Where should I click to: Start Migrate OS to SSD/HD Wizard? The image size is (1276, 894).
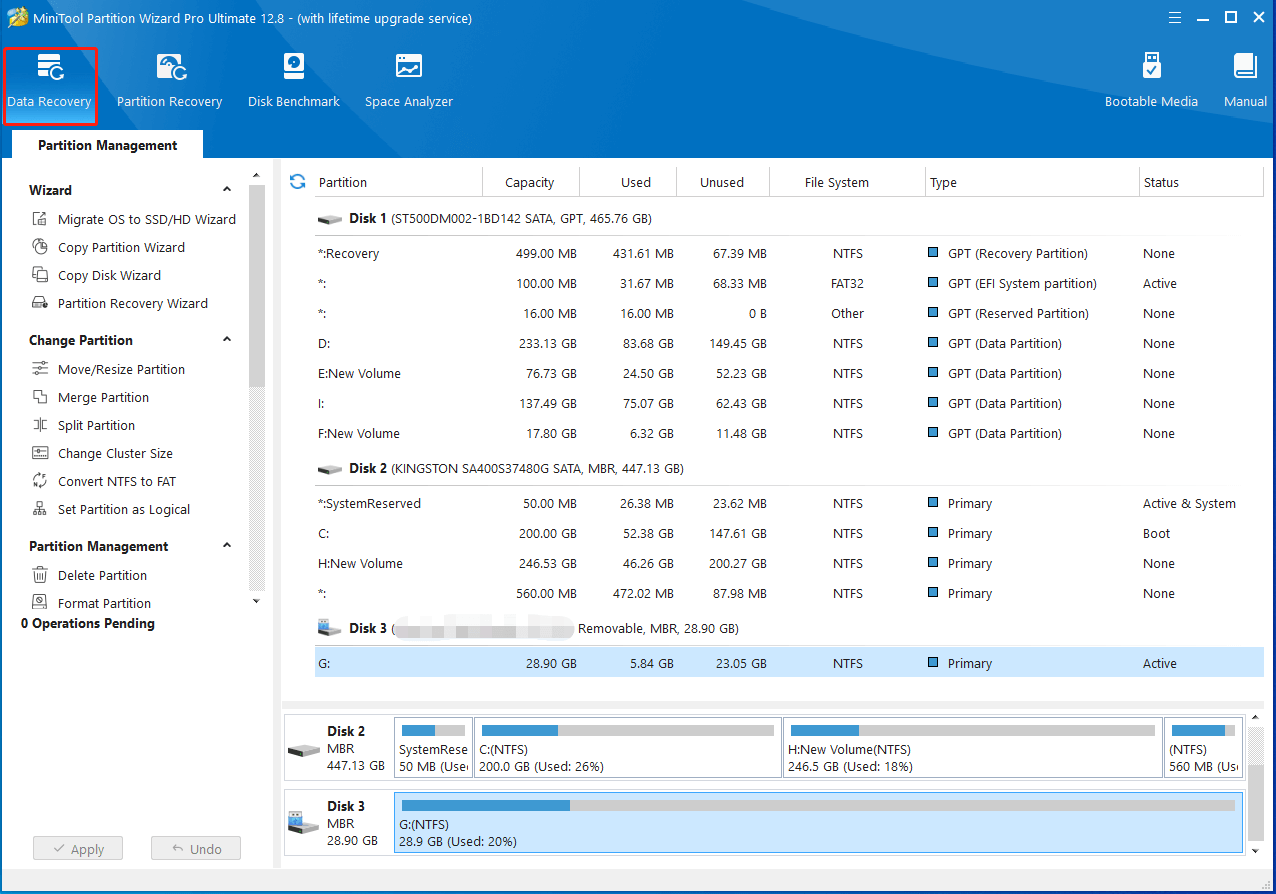[x=134, y=219]
